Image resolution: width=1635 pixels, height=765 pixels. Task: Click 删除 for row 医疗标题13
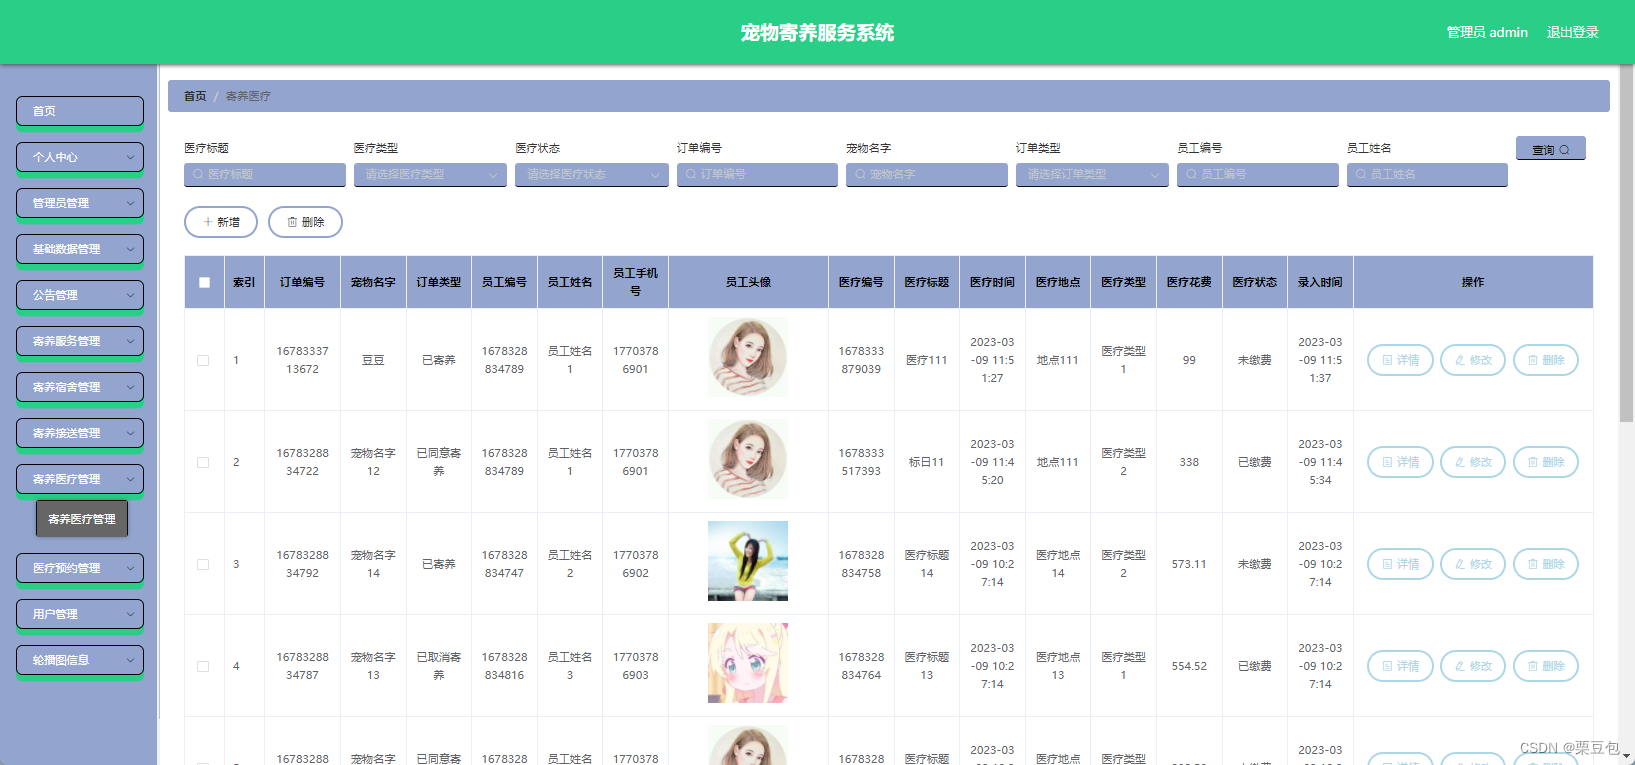(1546, 666)
